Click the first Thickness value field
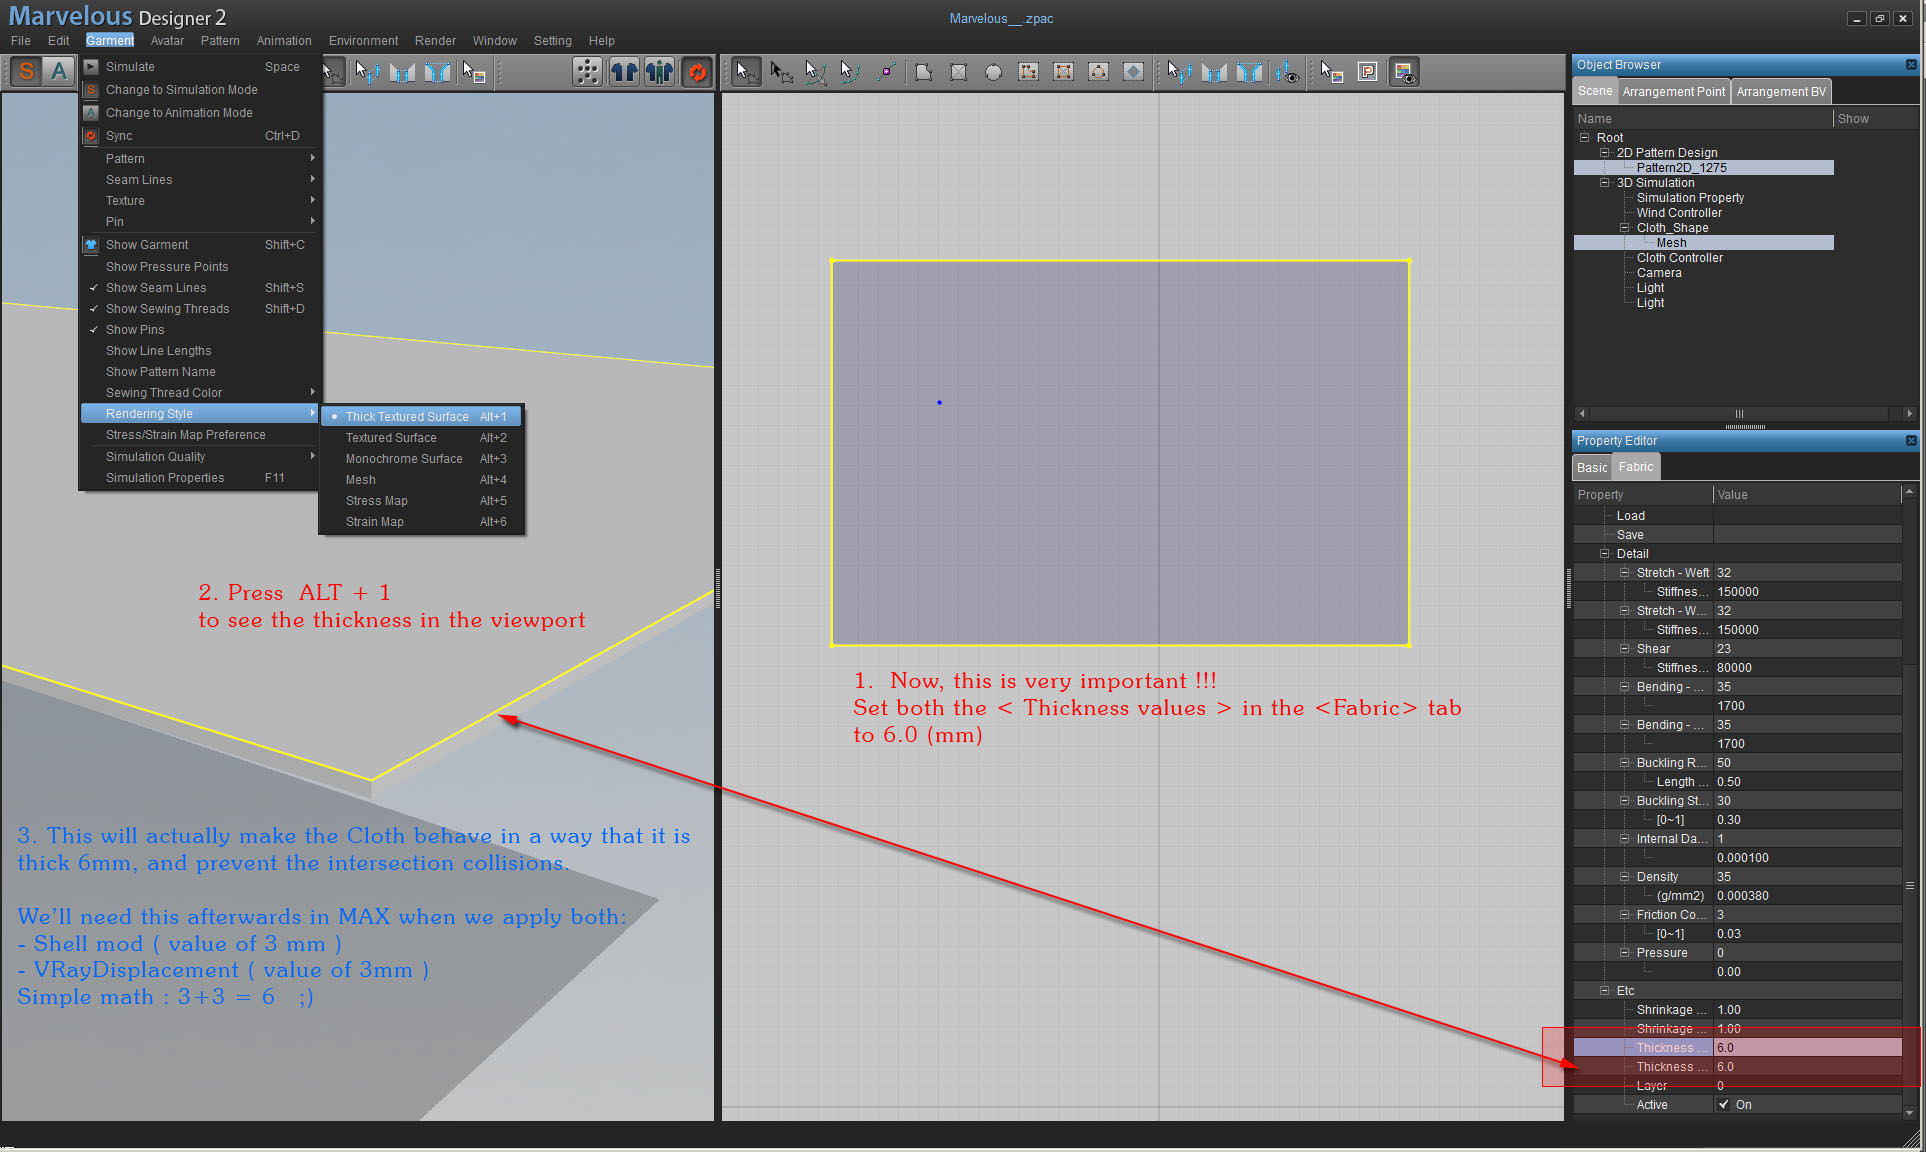Screen dimensions: 1926x1152 (x=1808, y=1048)
